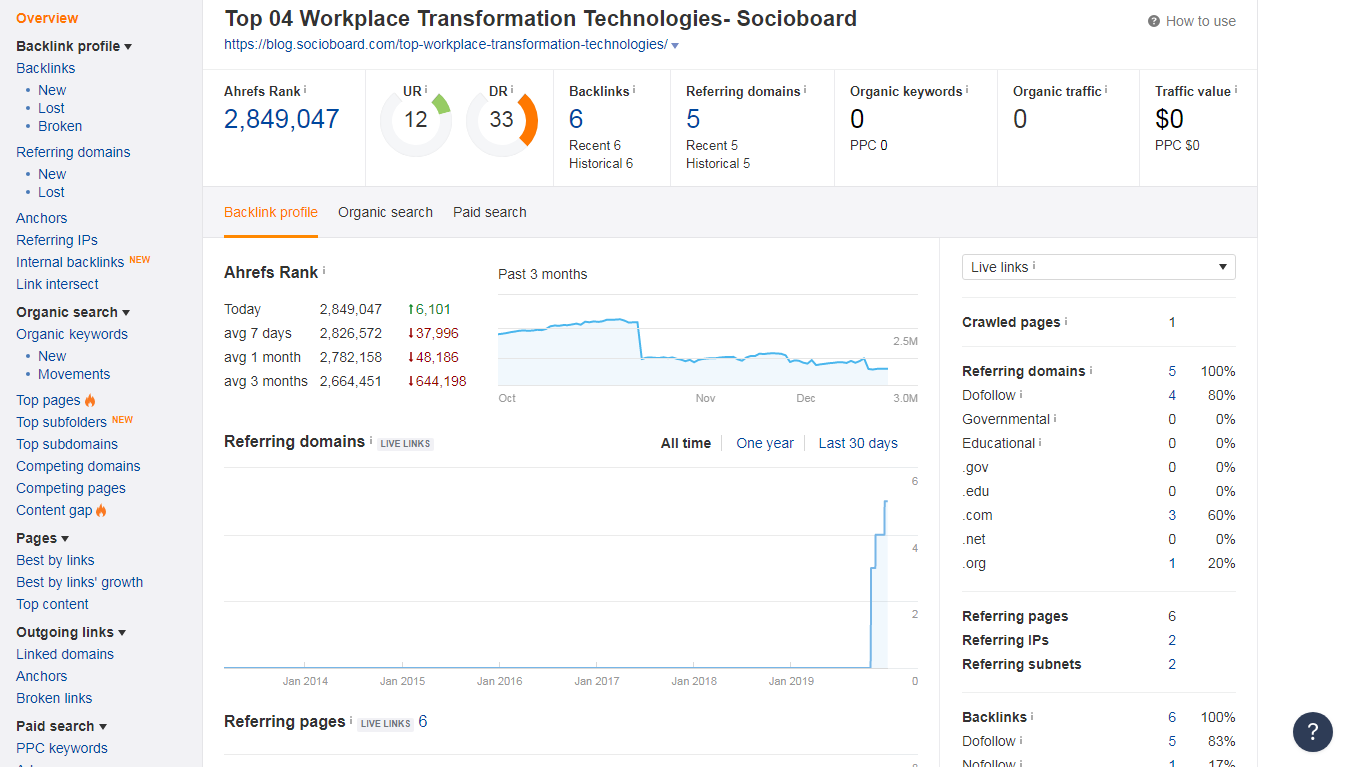This screenshot has height=767, width=1349.
Task: Click the fire icon next to Content gap
Action: [x=101, y=510]
